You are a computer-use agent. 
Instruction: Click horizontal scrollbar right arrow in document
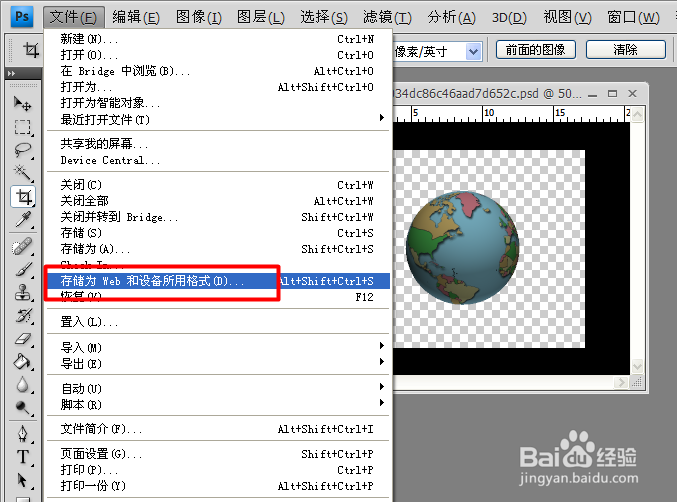tap(621, 382)
